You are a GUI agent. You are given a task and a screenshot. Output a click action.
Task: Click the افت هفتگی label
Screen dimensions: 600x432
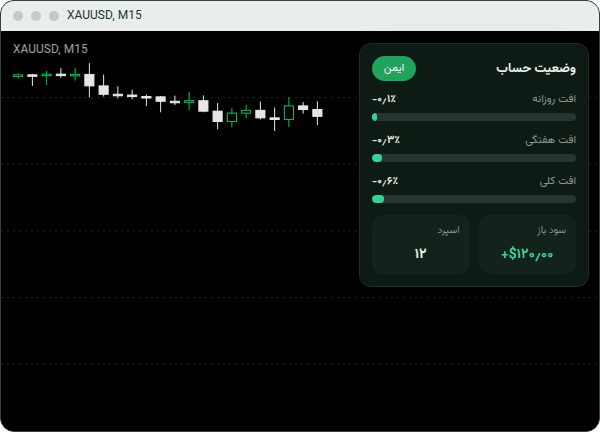(550, 140)
